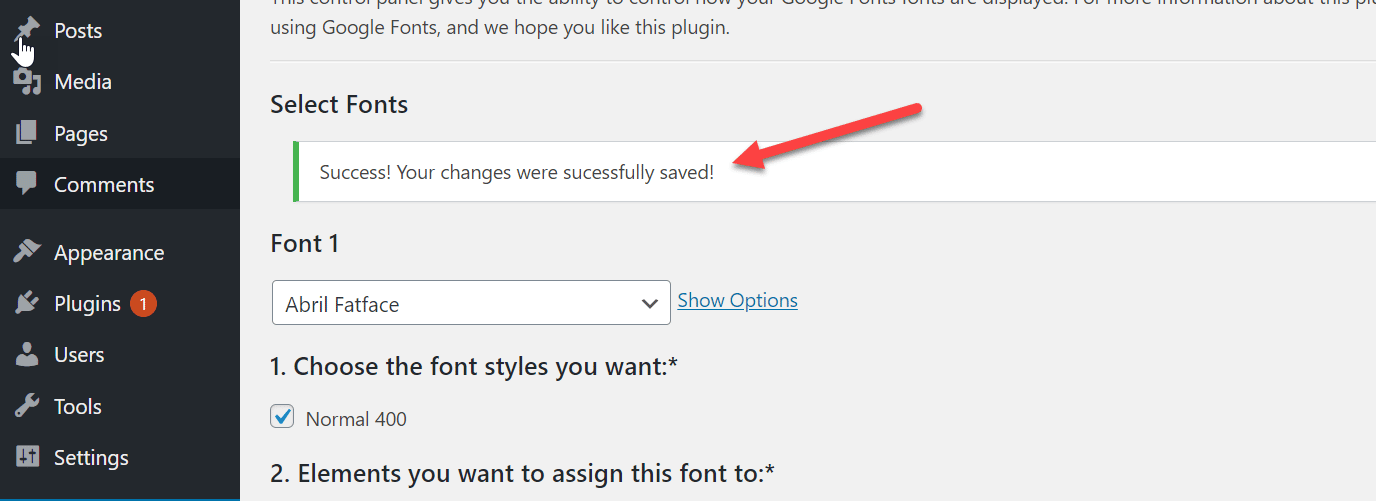1376x501 pixels.
Task: Click the Show Options link
Action: [737, 301]
